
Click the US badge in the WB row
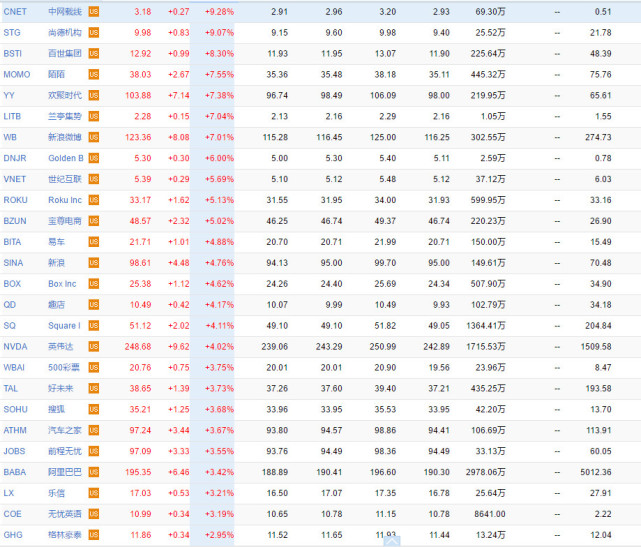(x=94, y=137)
